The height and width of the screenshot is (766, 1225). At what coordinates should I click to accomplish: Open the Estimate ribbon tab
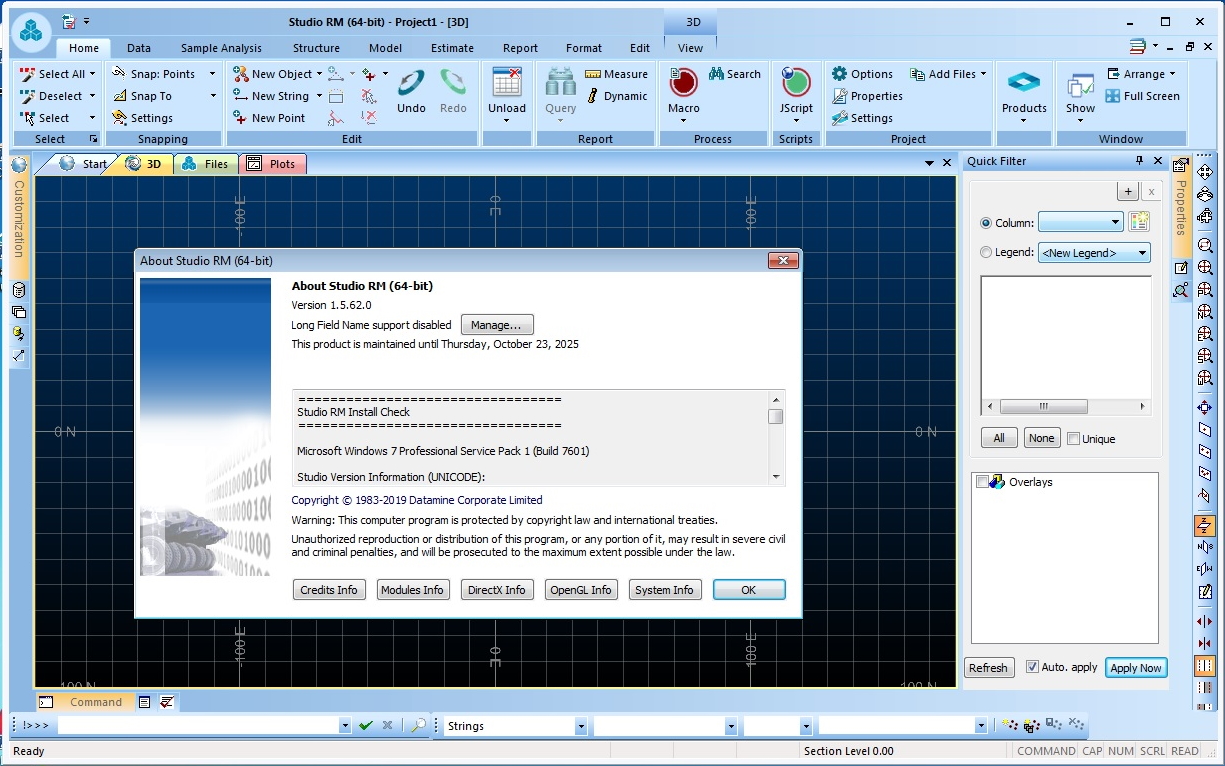coord(452,48)
